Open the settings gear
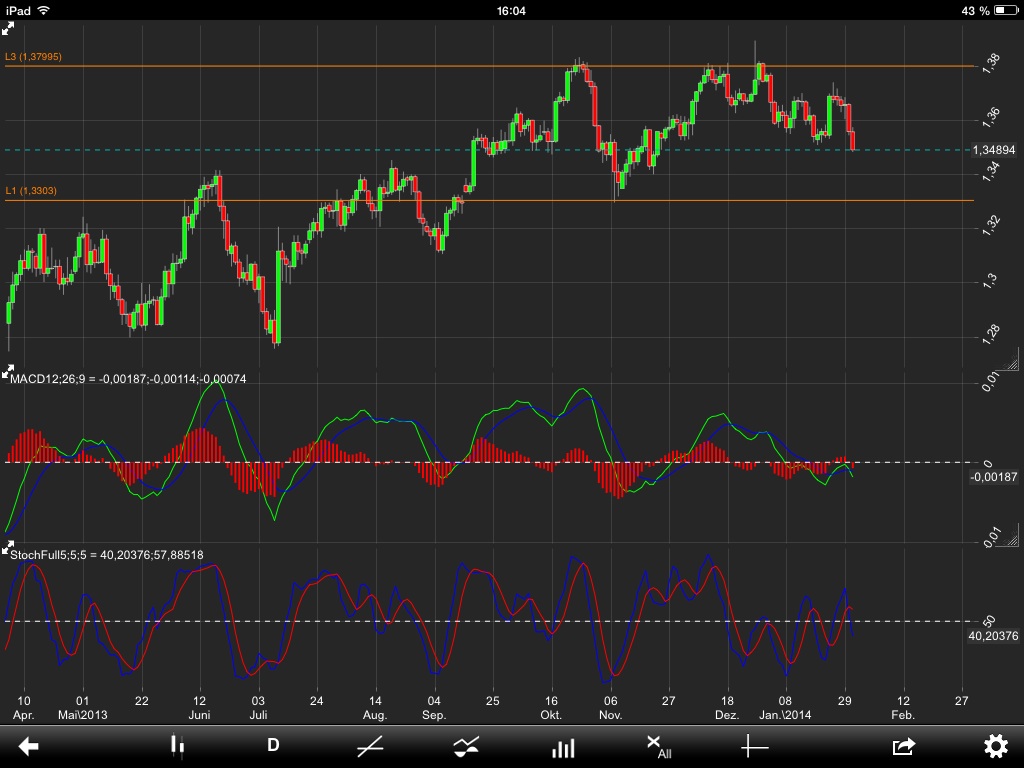This screenshot has height=768, width=1024. click(996, 747)
